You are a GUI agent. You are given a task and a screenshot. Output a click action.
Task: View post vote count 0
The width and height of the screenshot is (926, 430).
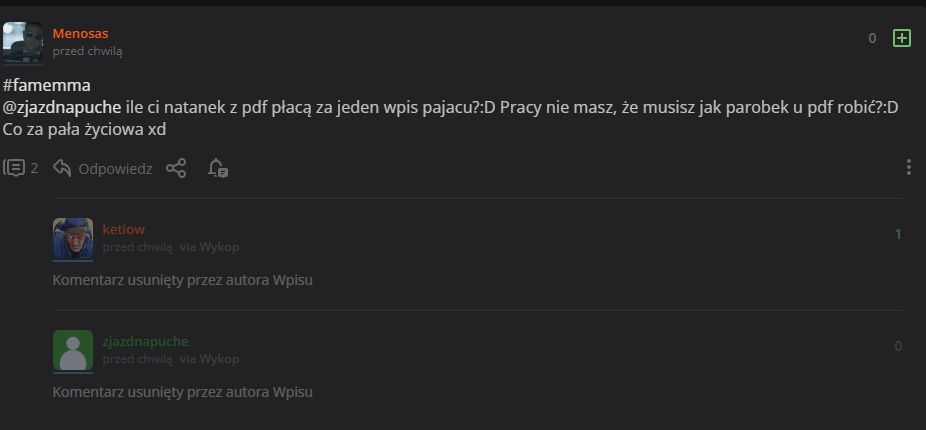[x=872, y=38]
